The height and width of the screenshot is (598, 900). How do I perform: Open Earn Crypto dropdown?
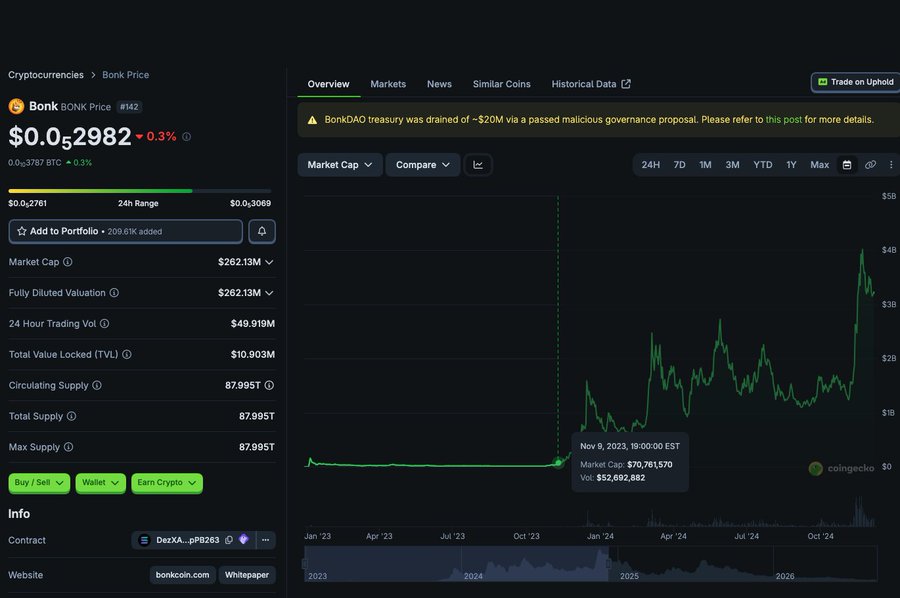coord(166,483)
